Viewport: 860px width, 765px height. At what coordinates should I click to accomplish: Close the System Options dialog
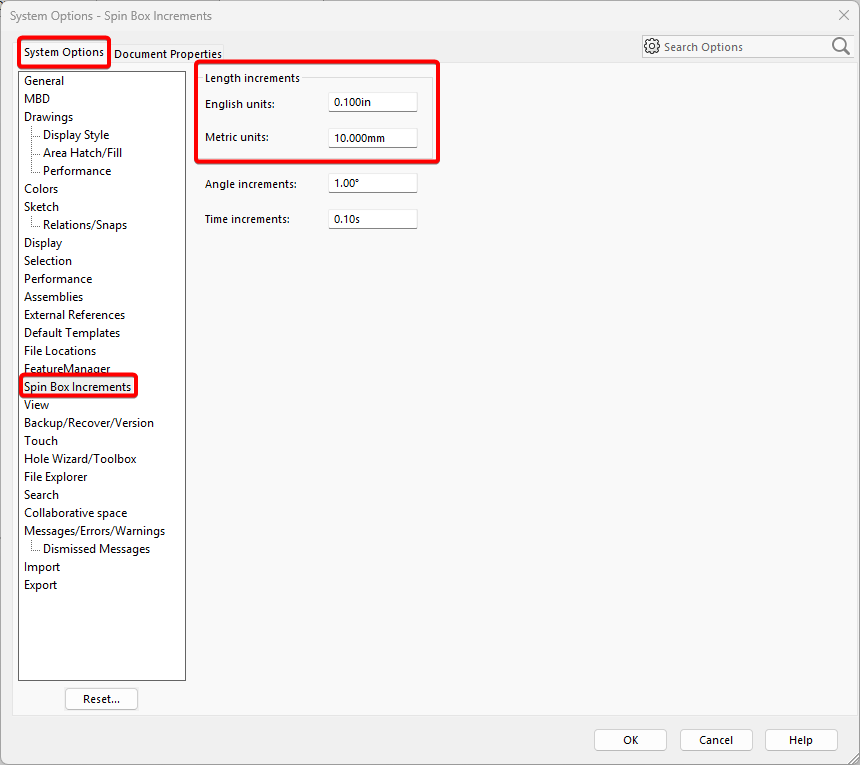(x=844, y=15)
